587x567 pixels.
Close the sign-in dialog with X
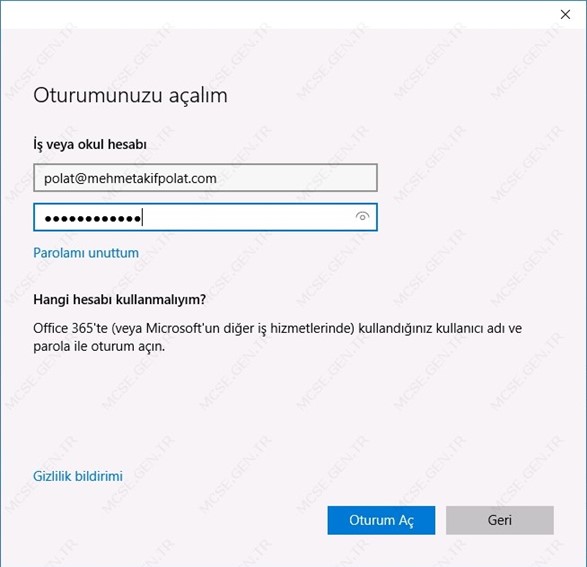pyautogui.click(x=565, y=14)
